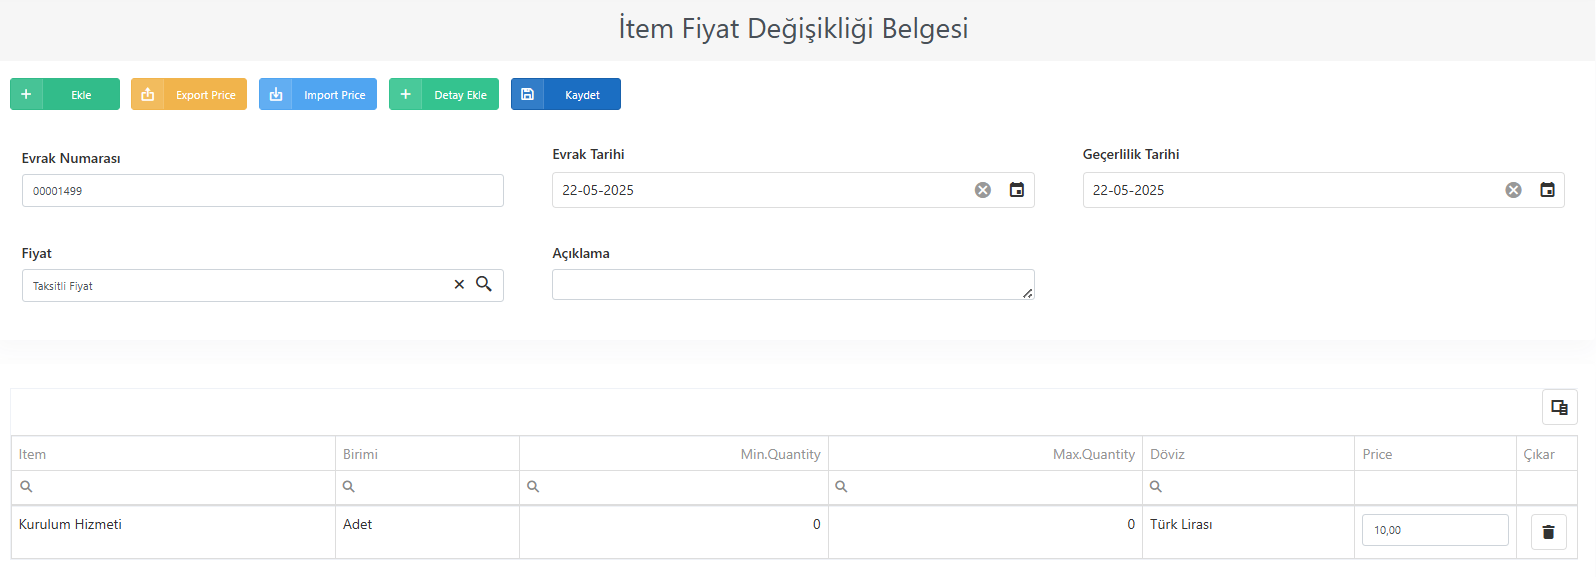This screenshot has width=1596, height=577.
Task: Filter the Döviz column in the grid
Action: click(x=1248, y=487)
